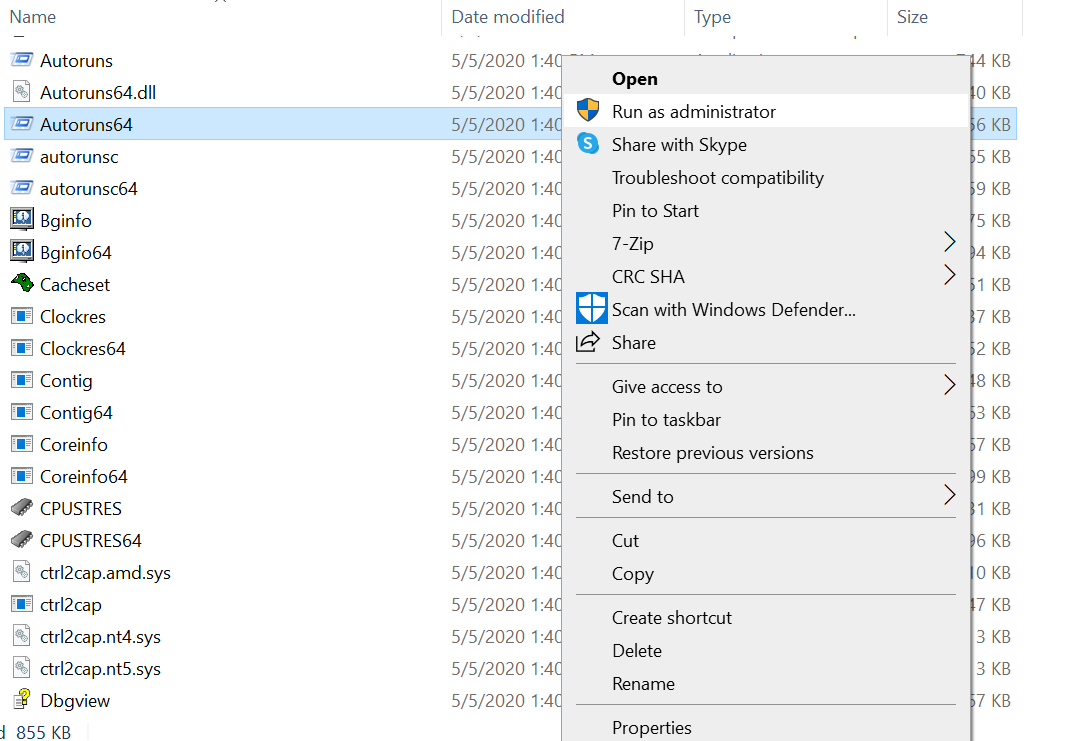The height and width of the screenshot is (741, 1091).
Task: Click the Dbgview question mark icon
Action: pos(23,700)
